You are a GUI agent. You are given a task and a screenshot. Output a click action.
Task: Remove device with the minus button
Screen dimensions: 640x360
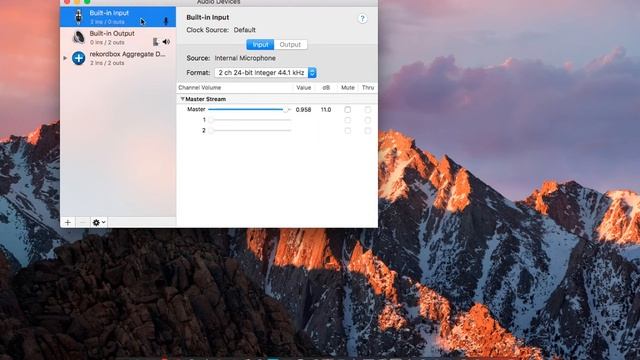click(82, 222)
